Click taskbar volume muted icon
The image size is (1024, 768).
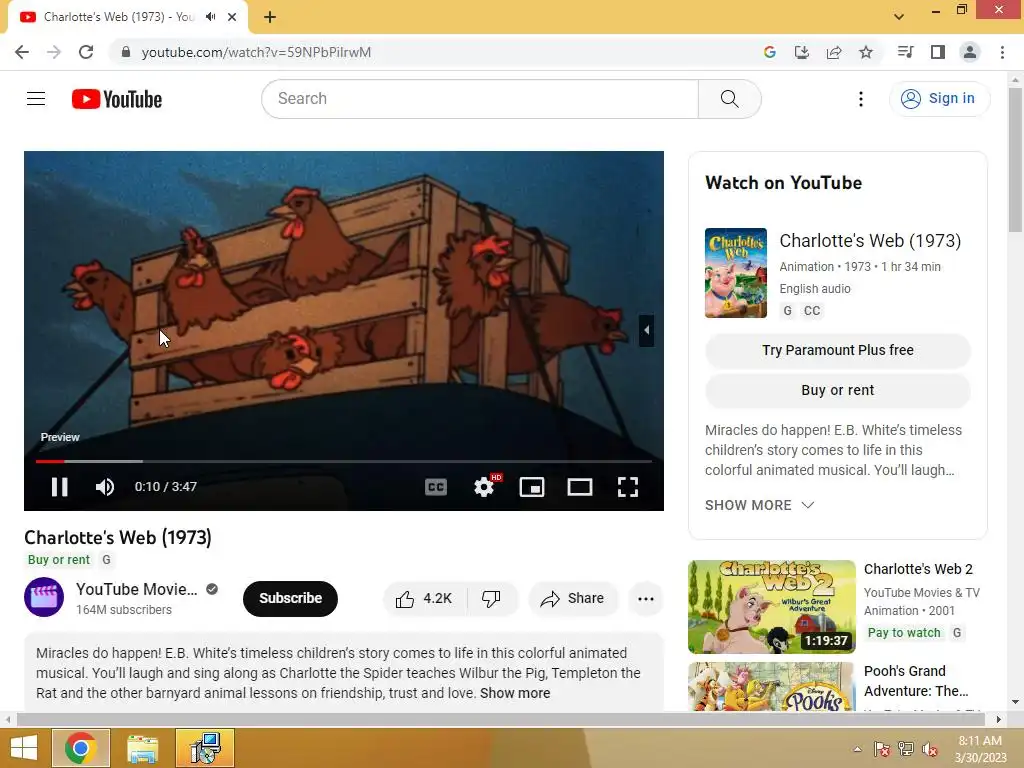[x=930, y=749]
